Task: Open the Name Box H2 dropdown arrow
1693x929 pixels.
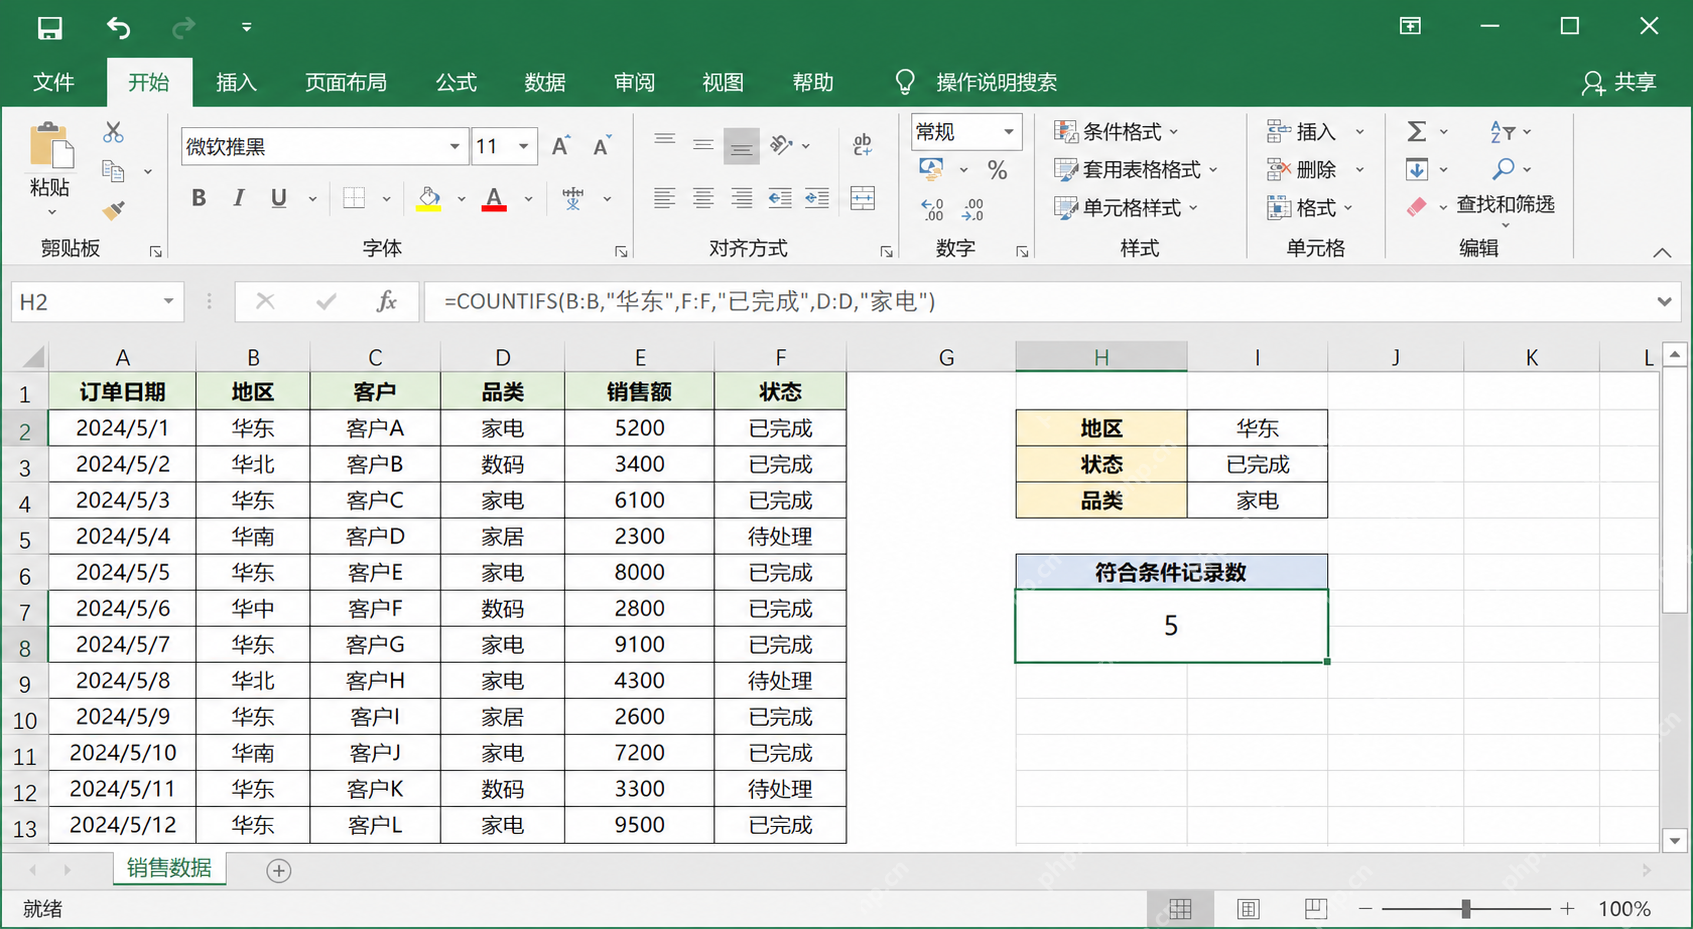Action: (x=168, y=301)
